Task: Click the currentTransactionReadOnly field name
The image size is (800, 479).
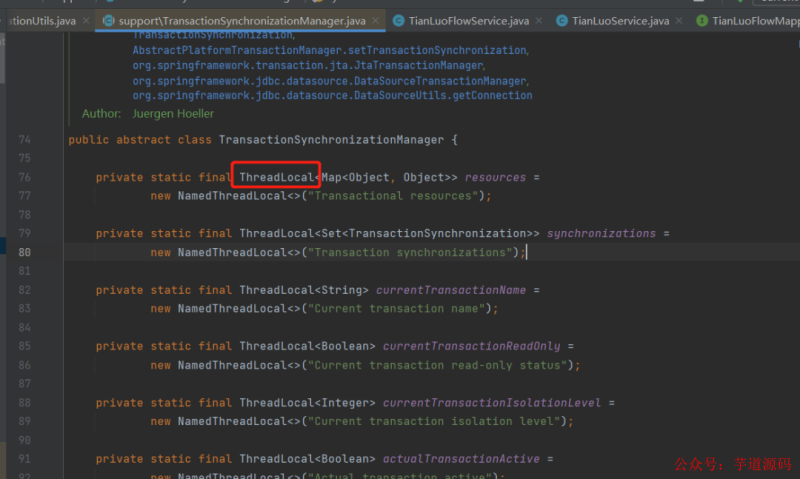Action: [x=471, y=346]
